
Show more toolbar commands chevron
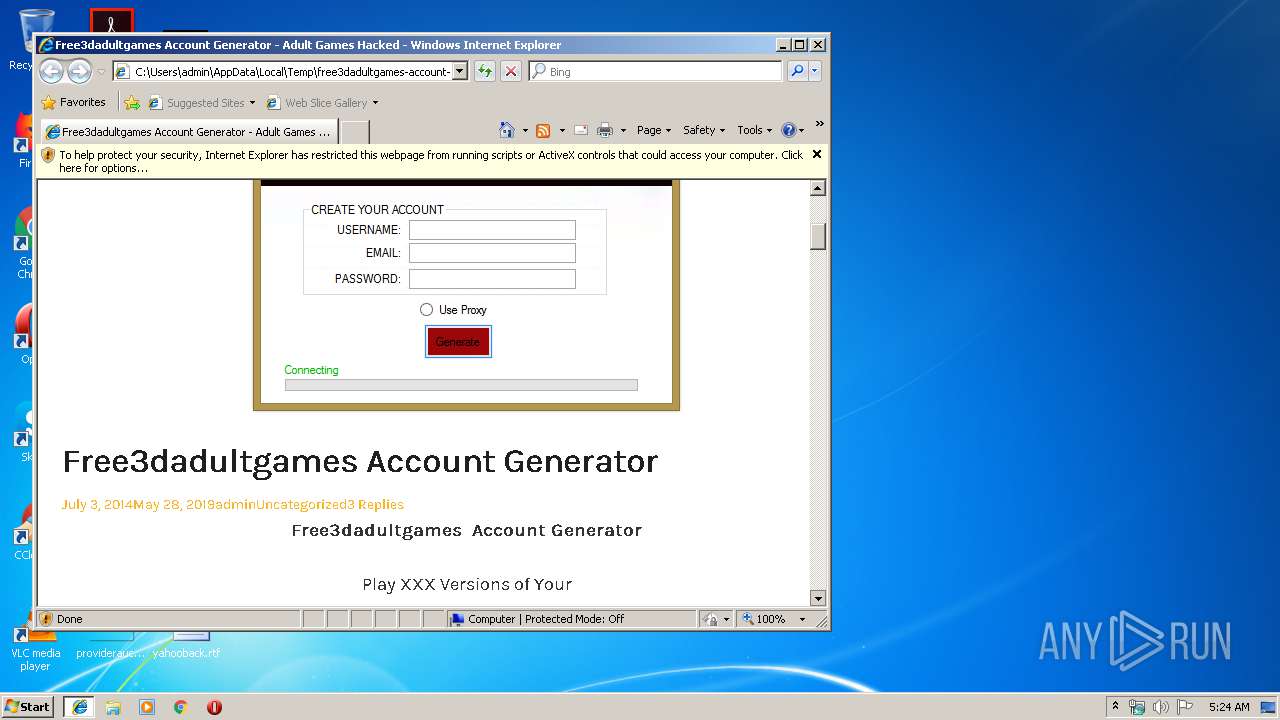point(819,124)
